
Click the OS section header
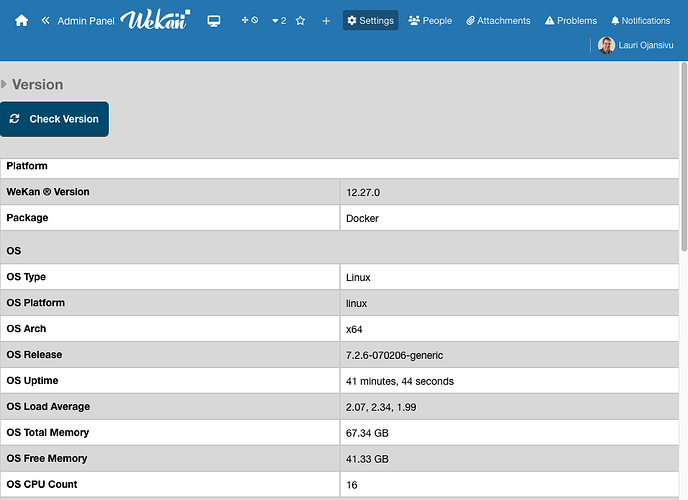tap(340, 247)
